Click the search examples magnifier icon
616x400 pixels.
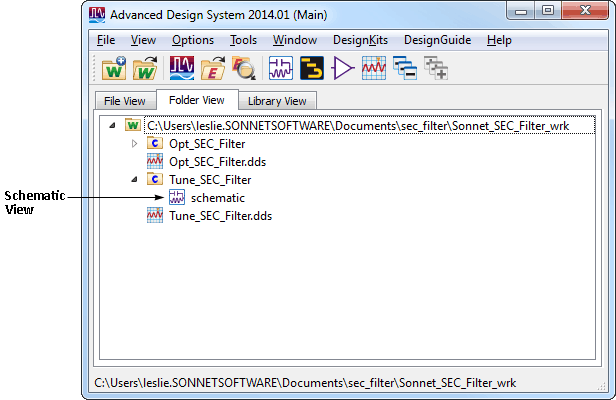(x=244, y=68)
